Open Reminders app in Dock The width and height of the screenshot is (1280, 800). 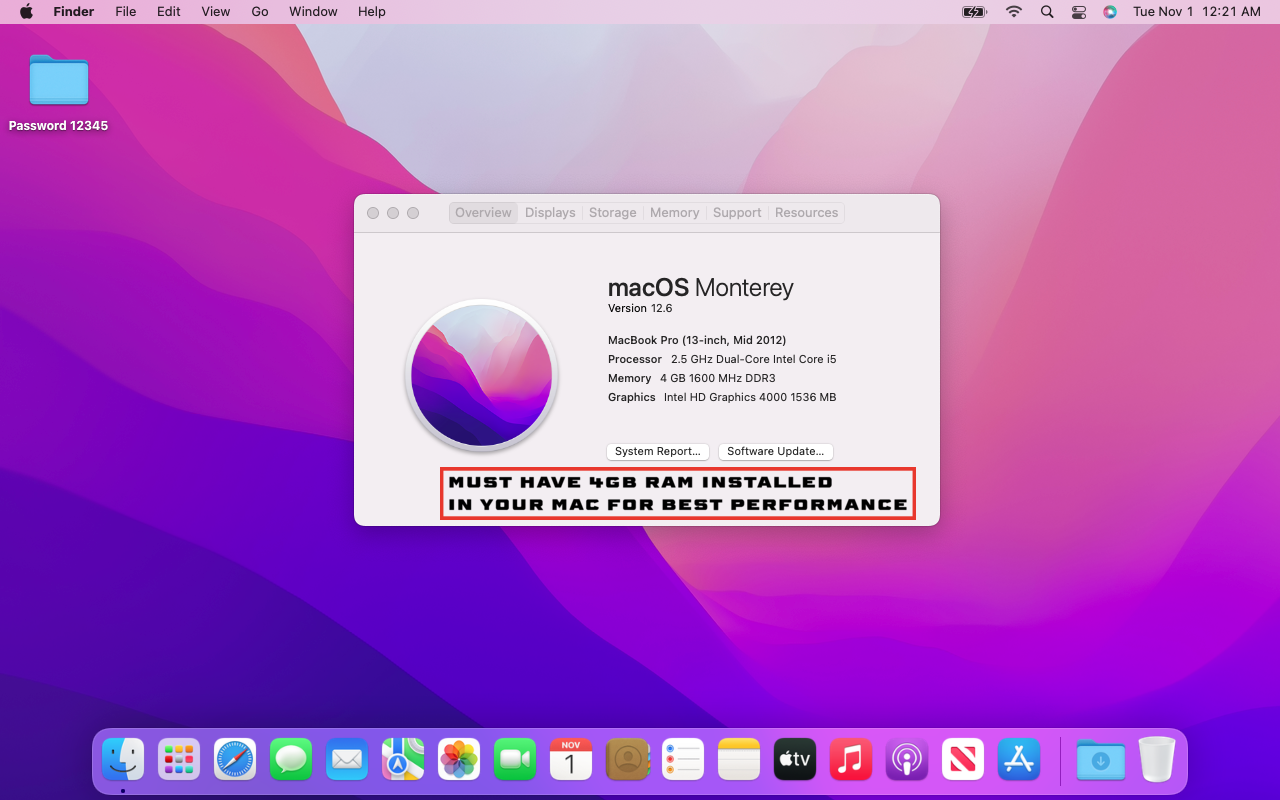point(683,760)
